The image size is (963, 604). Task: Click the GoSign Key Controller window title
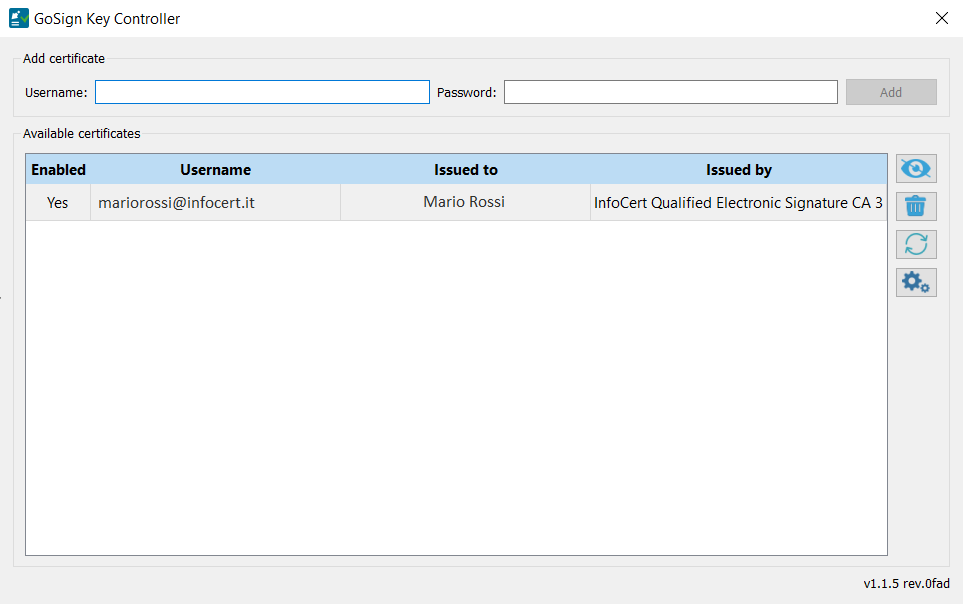tap(107, 19)
